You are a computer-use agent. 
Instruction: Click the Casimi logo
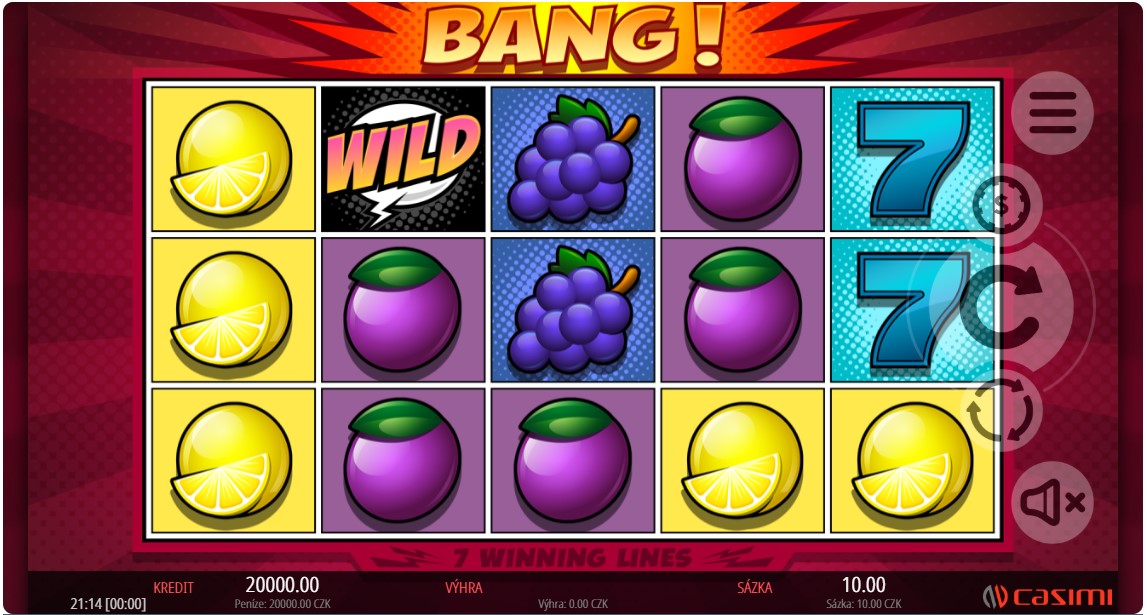[x=1048, y=596]
